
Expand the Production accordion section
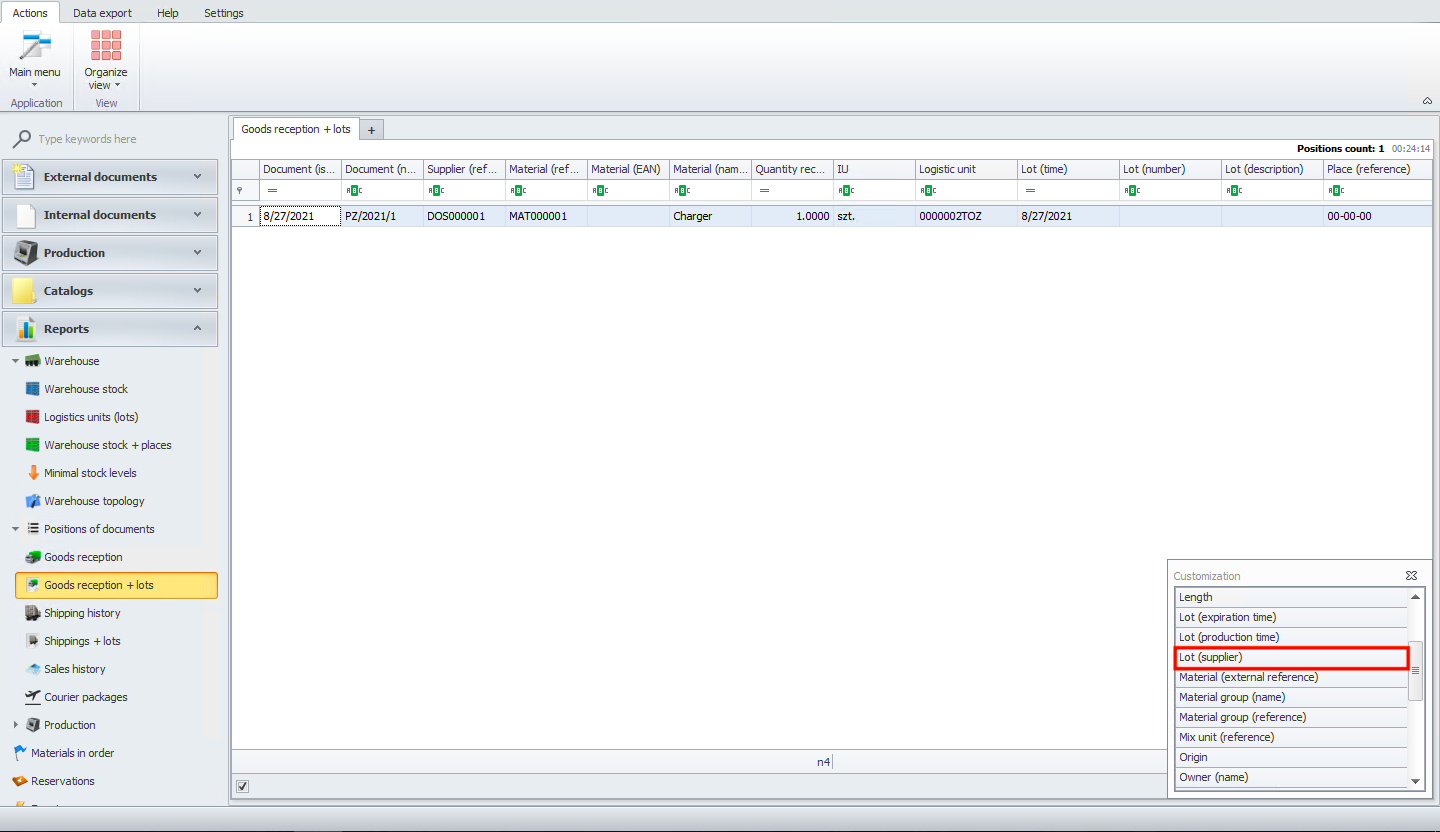coord(110,253)
